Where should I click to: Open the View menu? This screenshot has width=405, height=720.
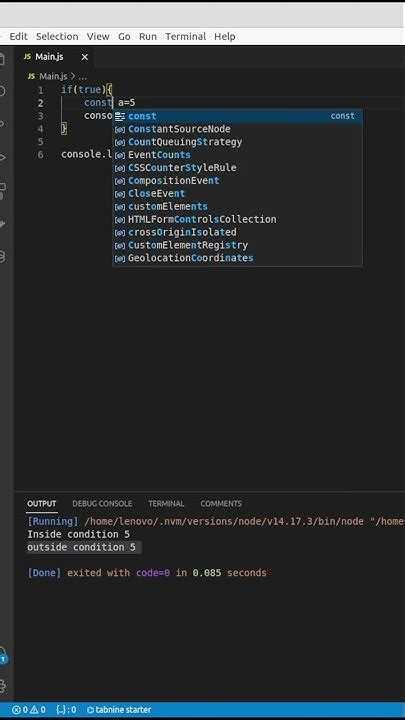click(x=98, y=36)
